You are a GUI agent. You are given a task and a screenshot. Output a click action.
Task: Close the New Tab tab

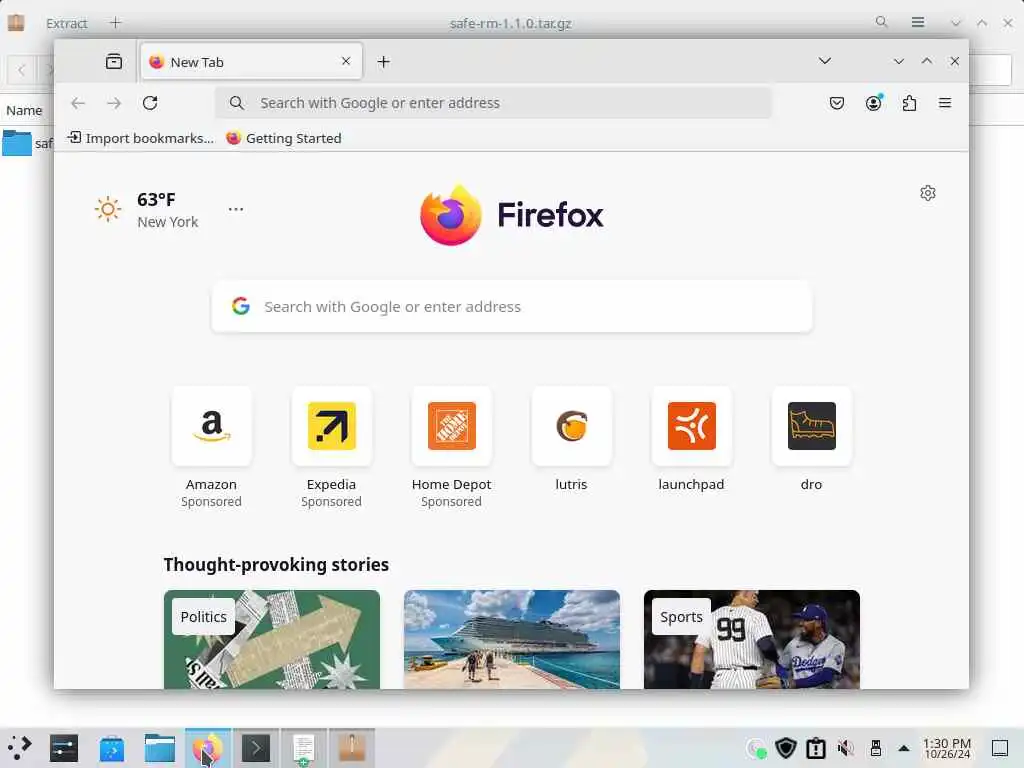tap(346, 61)
